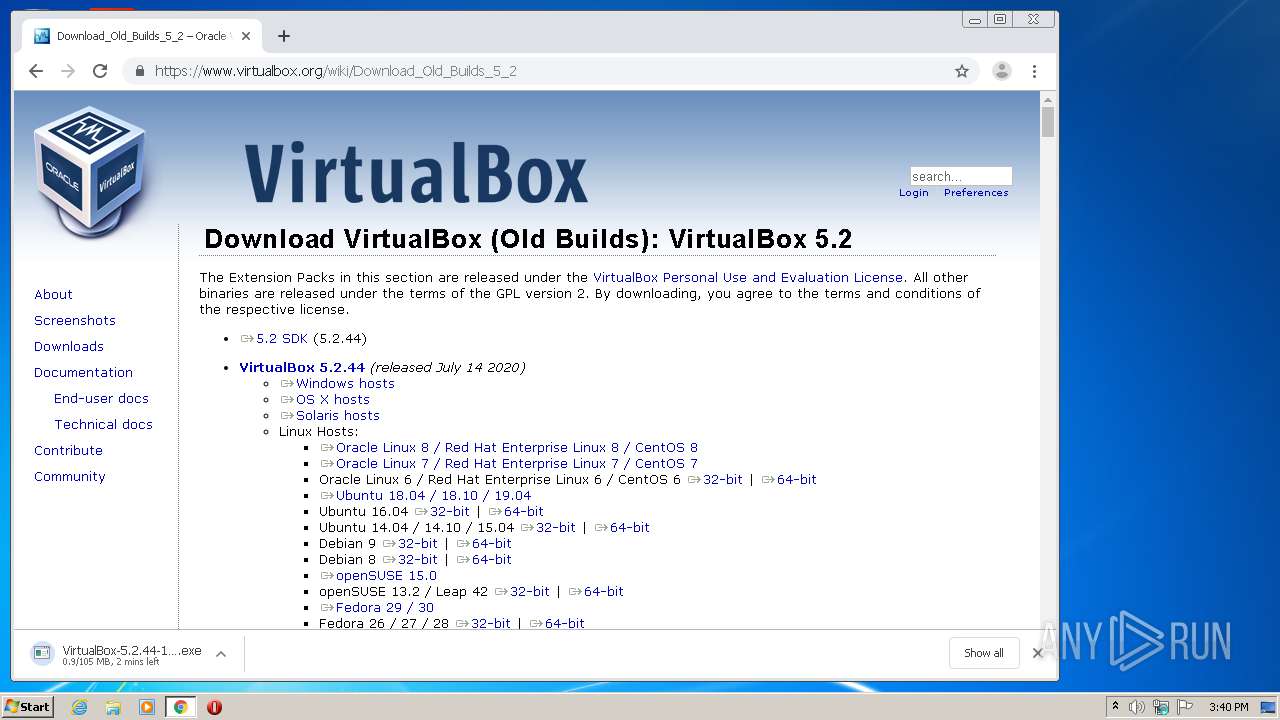This screenshot has height=720, width=1280.
Task: Open the Windows Start menu
Action: [27, 707]
